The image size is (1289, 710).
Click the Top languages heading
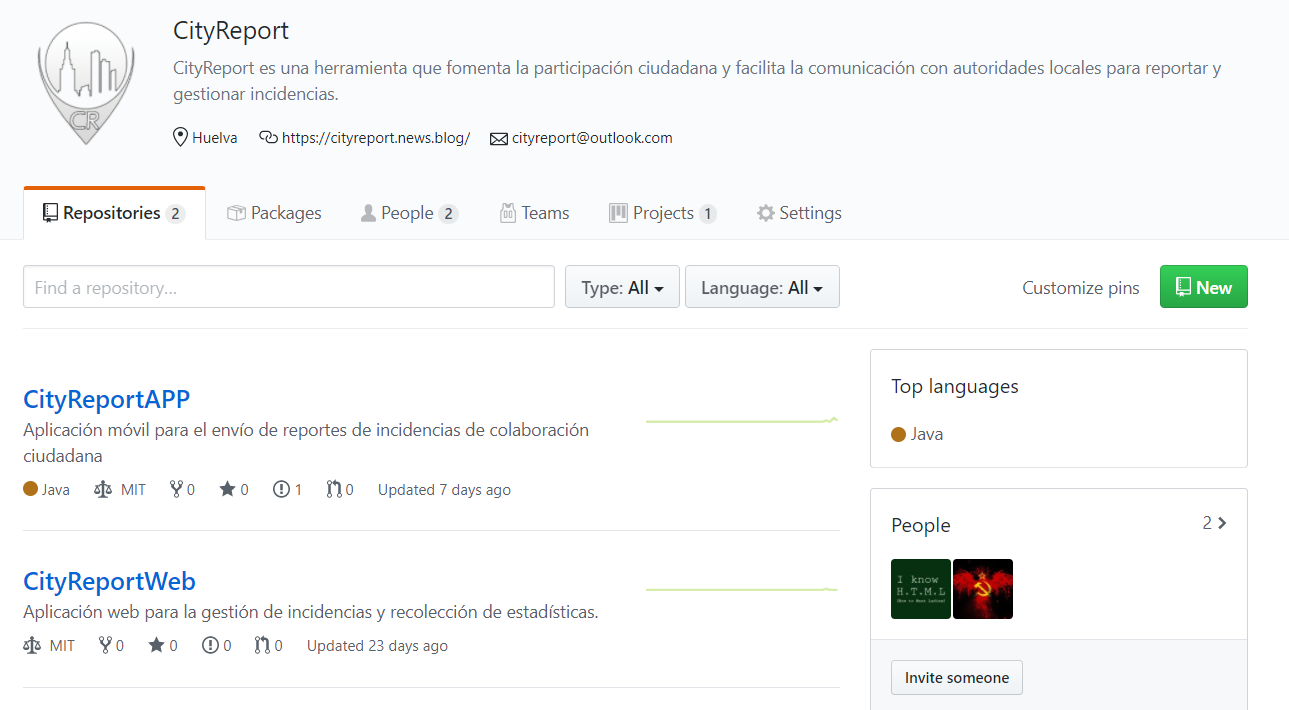pyautogui.click(x=955, y=386)
